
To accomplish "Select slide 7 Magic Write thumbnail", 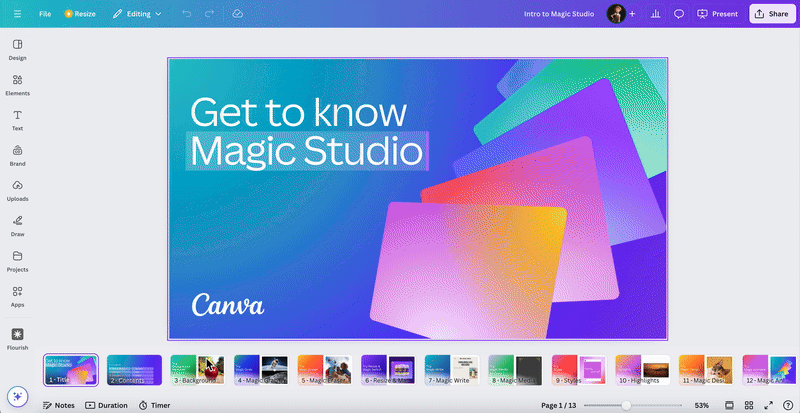I will [452, 370].
